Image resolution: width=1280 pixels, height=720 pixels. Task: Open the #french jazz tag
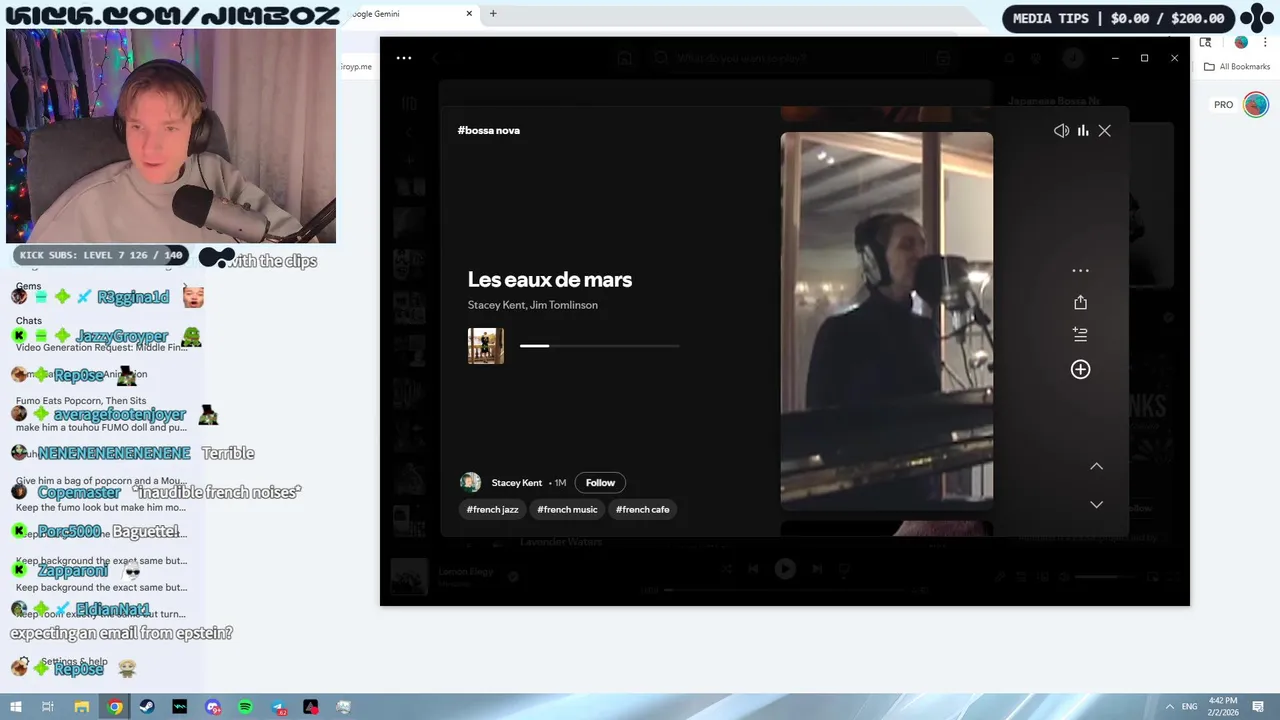[x=493, y=509]
